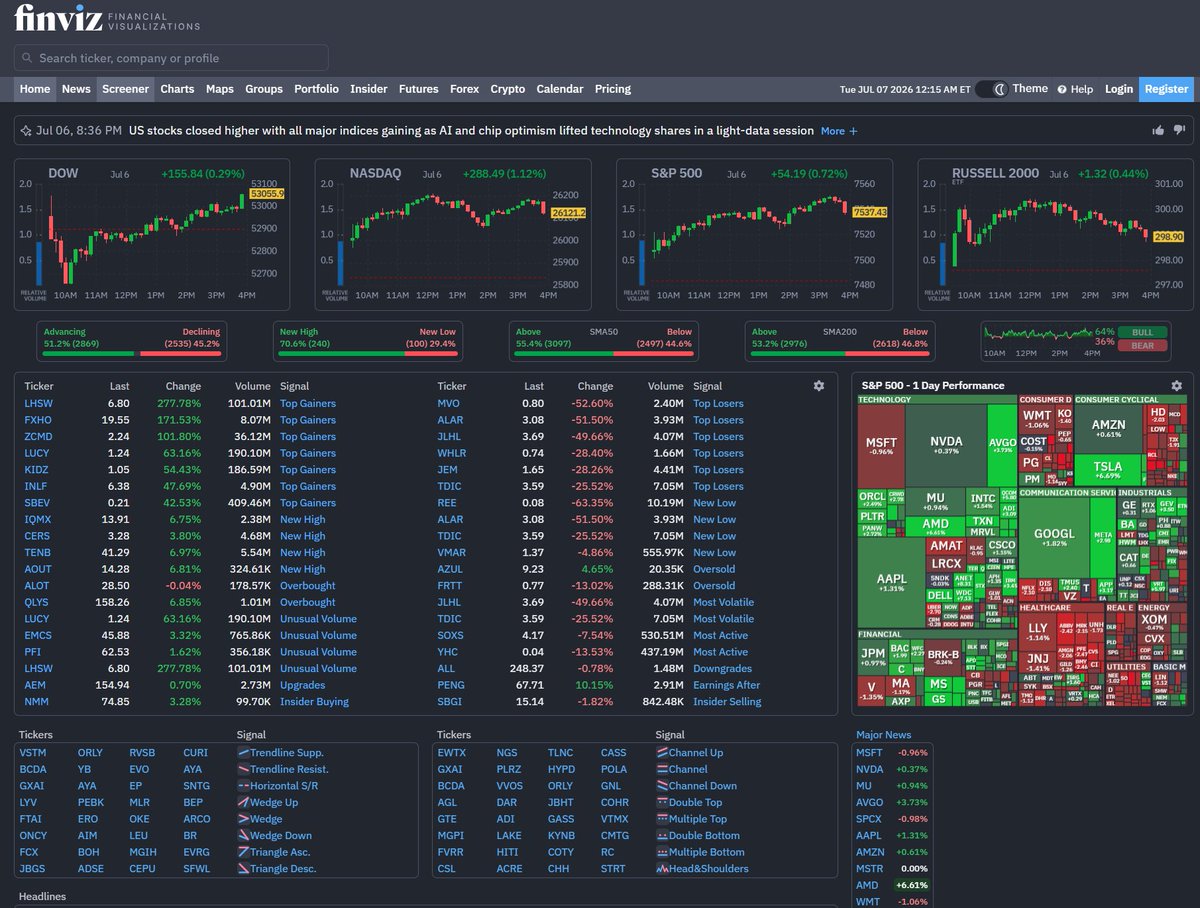Image resolution: width=1200 pixels, height=908 pixels.
Task: Give the market summary a thumbs up
Action: pyautogui.click(x=1158, y=130)
